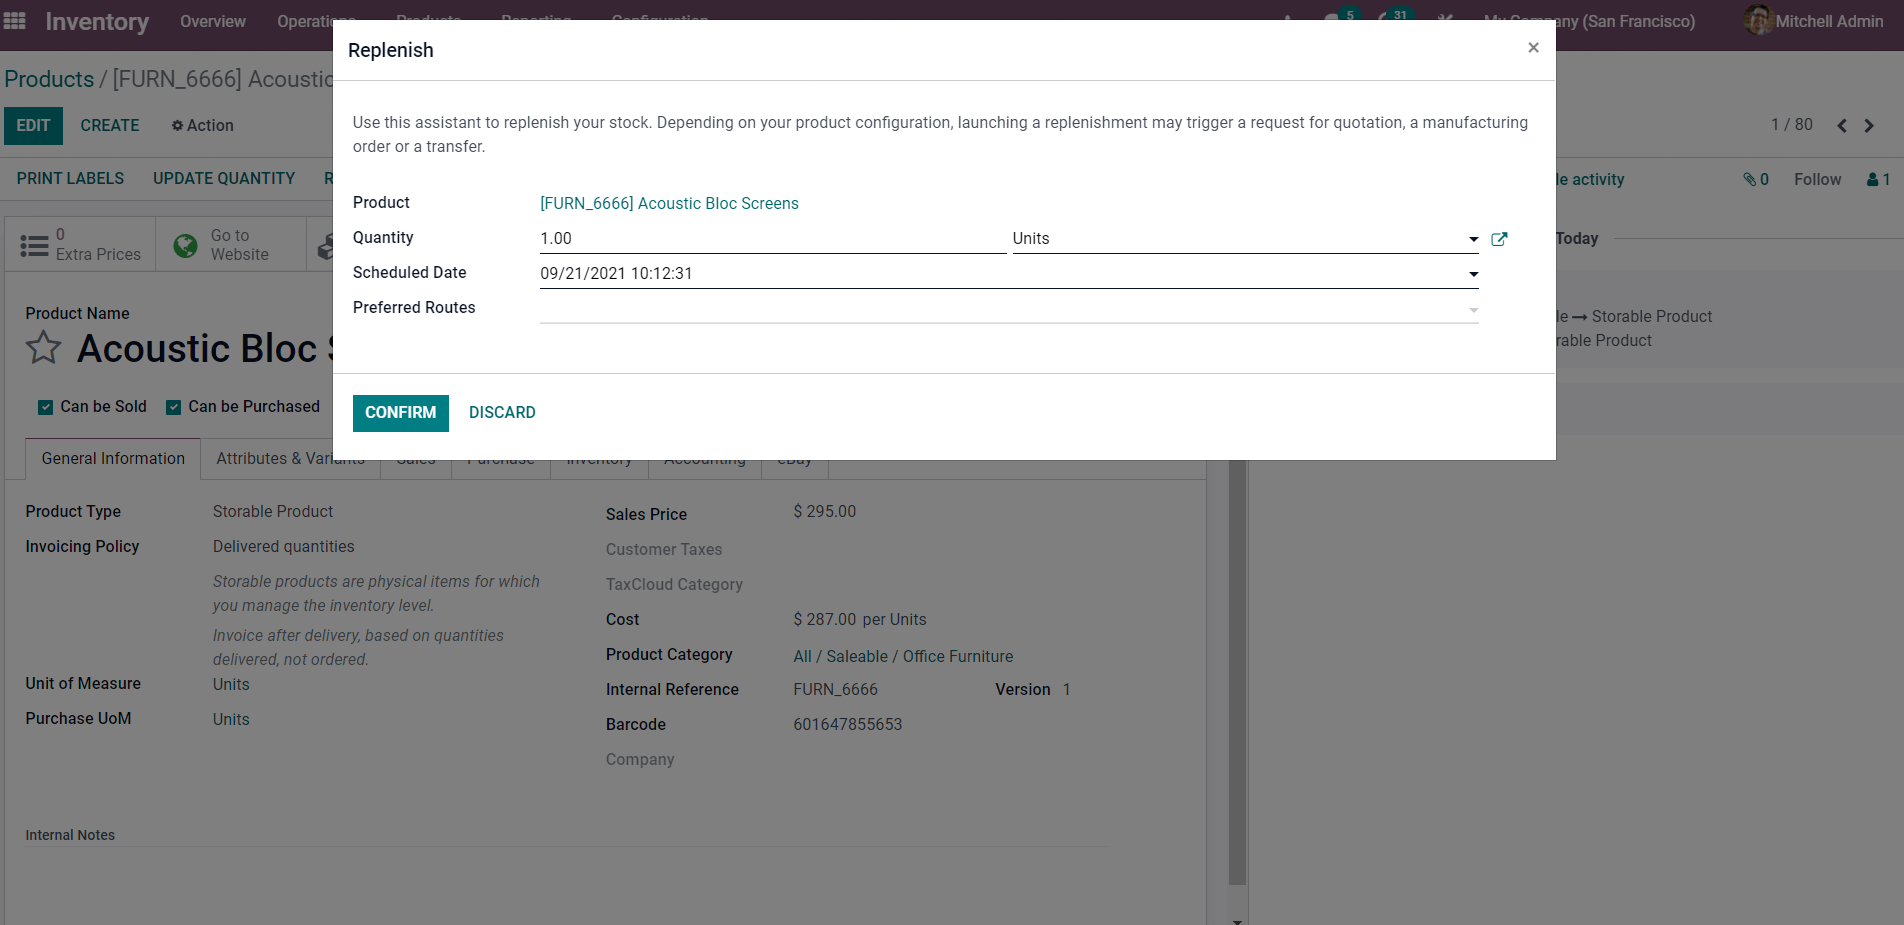Image resolution: width=1904 pixels, height=925 pixels.
Task: Click the Products breadcrumb link
Action: [x=49, y=79]
